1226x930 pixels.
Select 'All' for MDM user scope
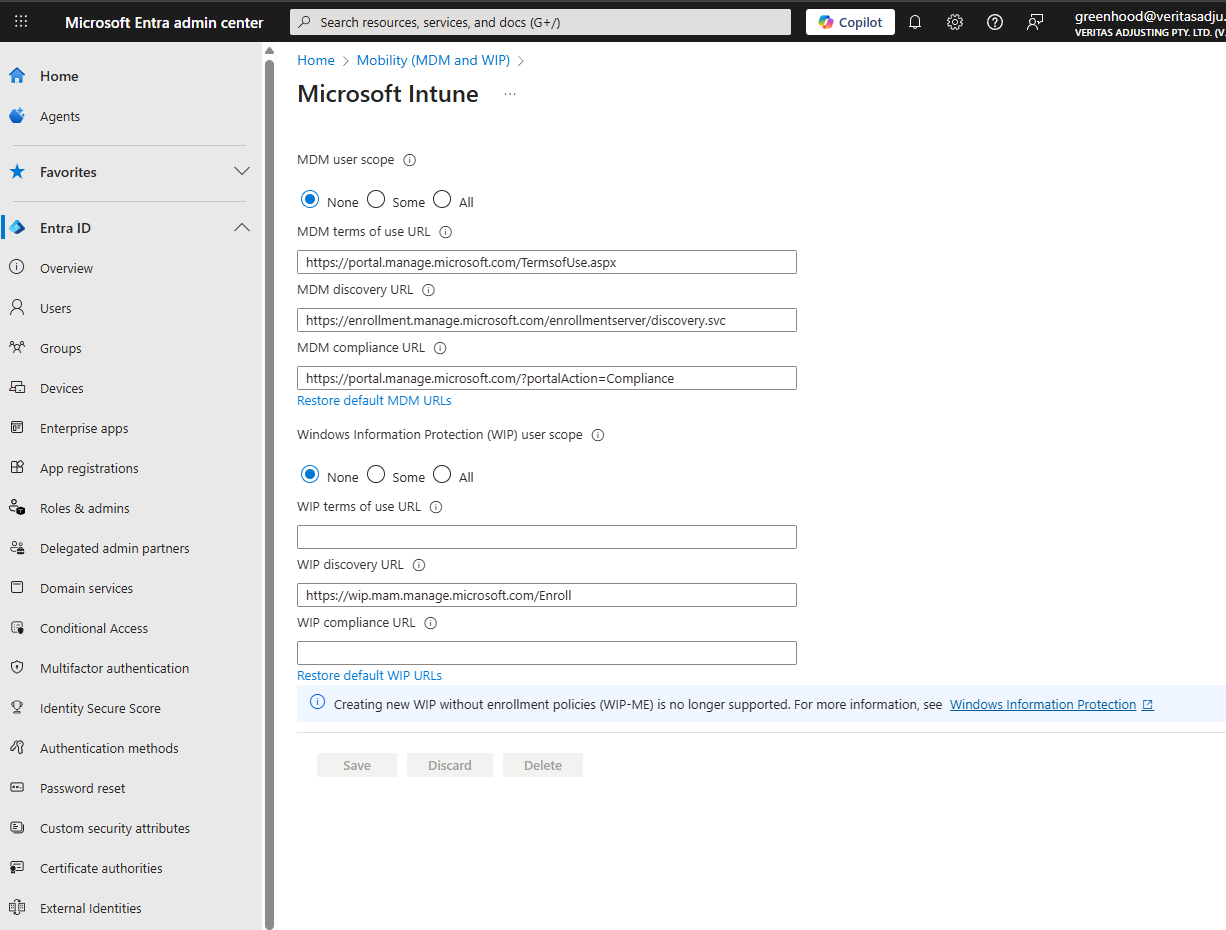[442, 200]
